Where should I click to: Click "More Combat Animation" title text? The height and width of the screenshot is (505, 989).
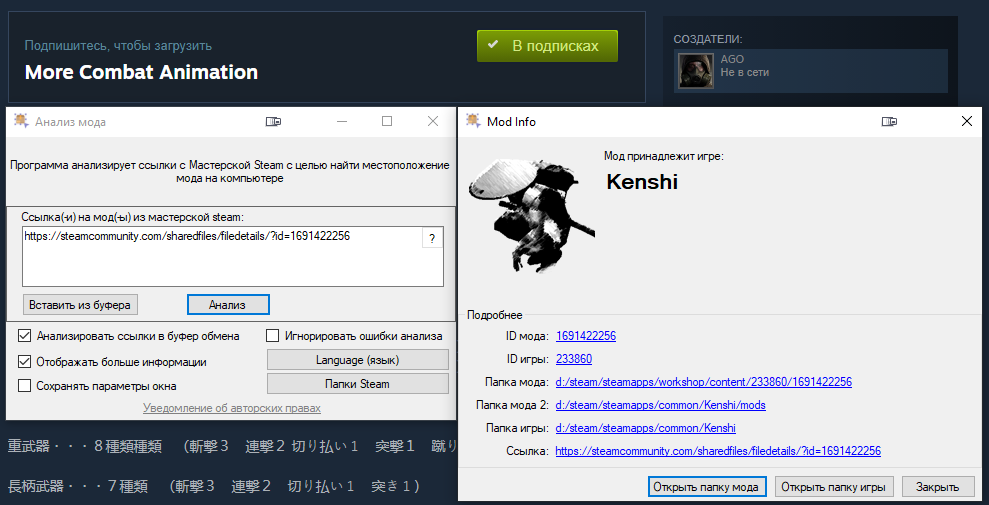(x=141, y=72)
